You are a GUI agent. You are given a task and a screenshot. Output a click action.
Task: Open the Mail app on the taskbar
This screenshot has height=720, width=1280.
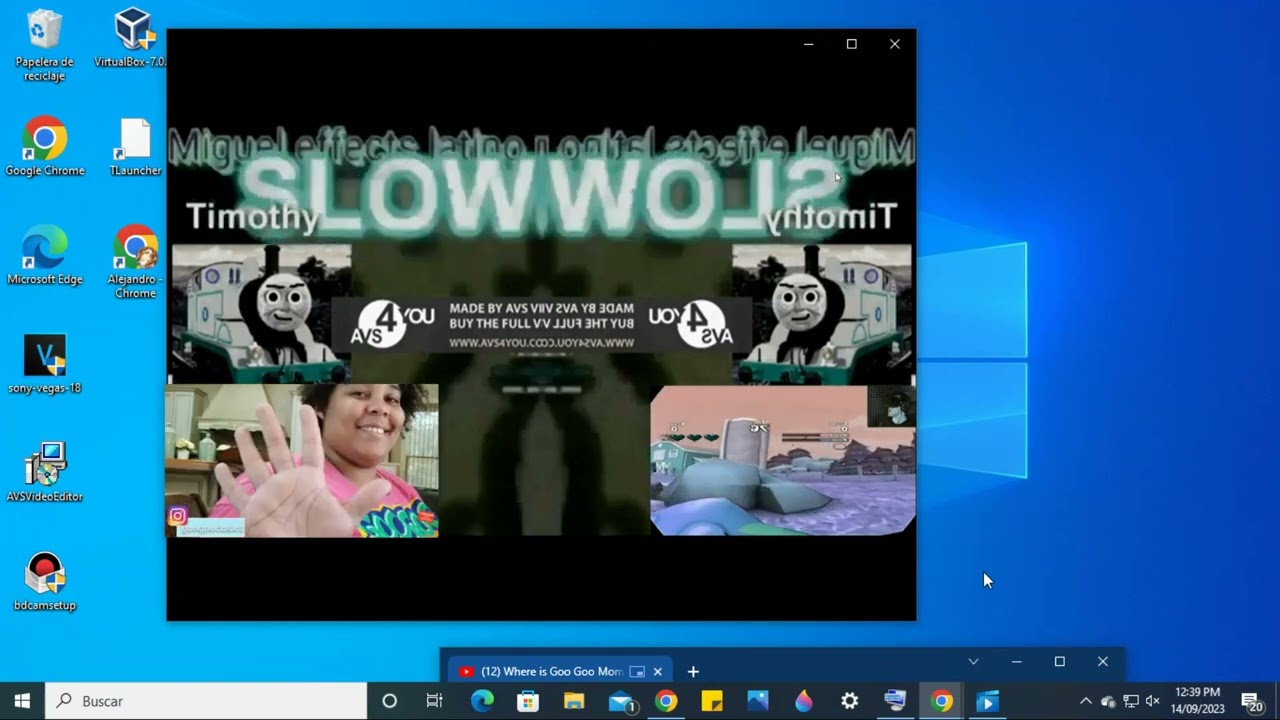[621, 701]
